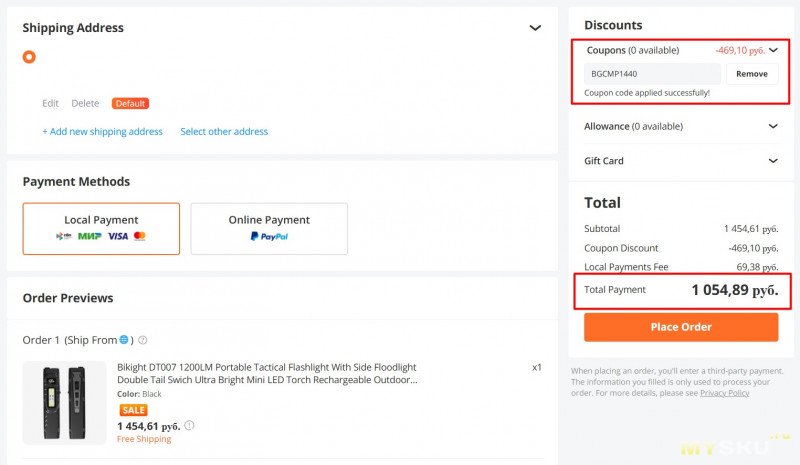Remove the applied coupon code

point(752,74)
